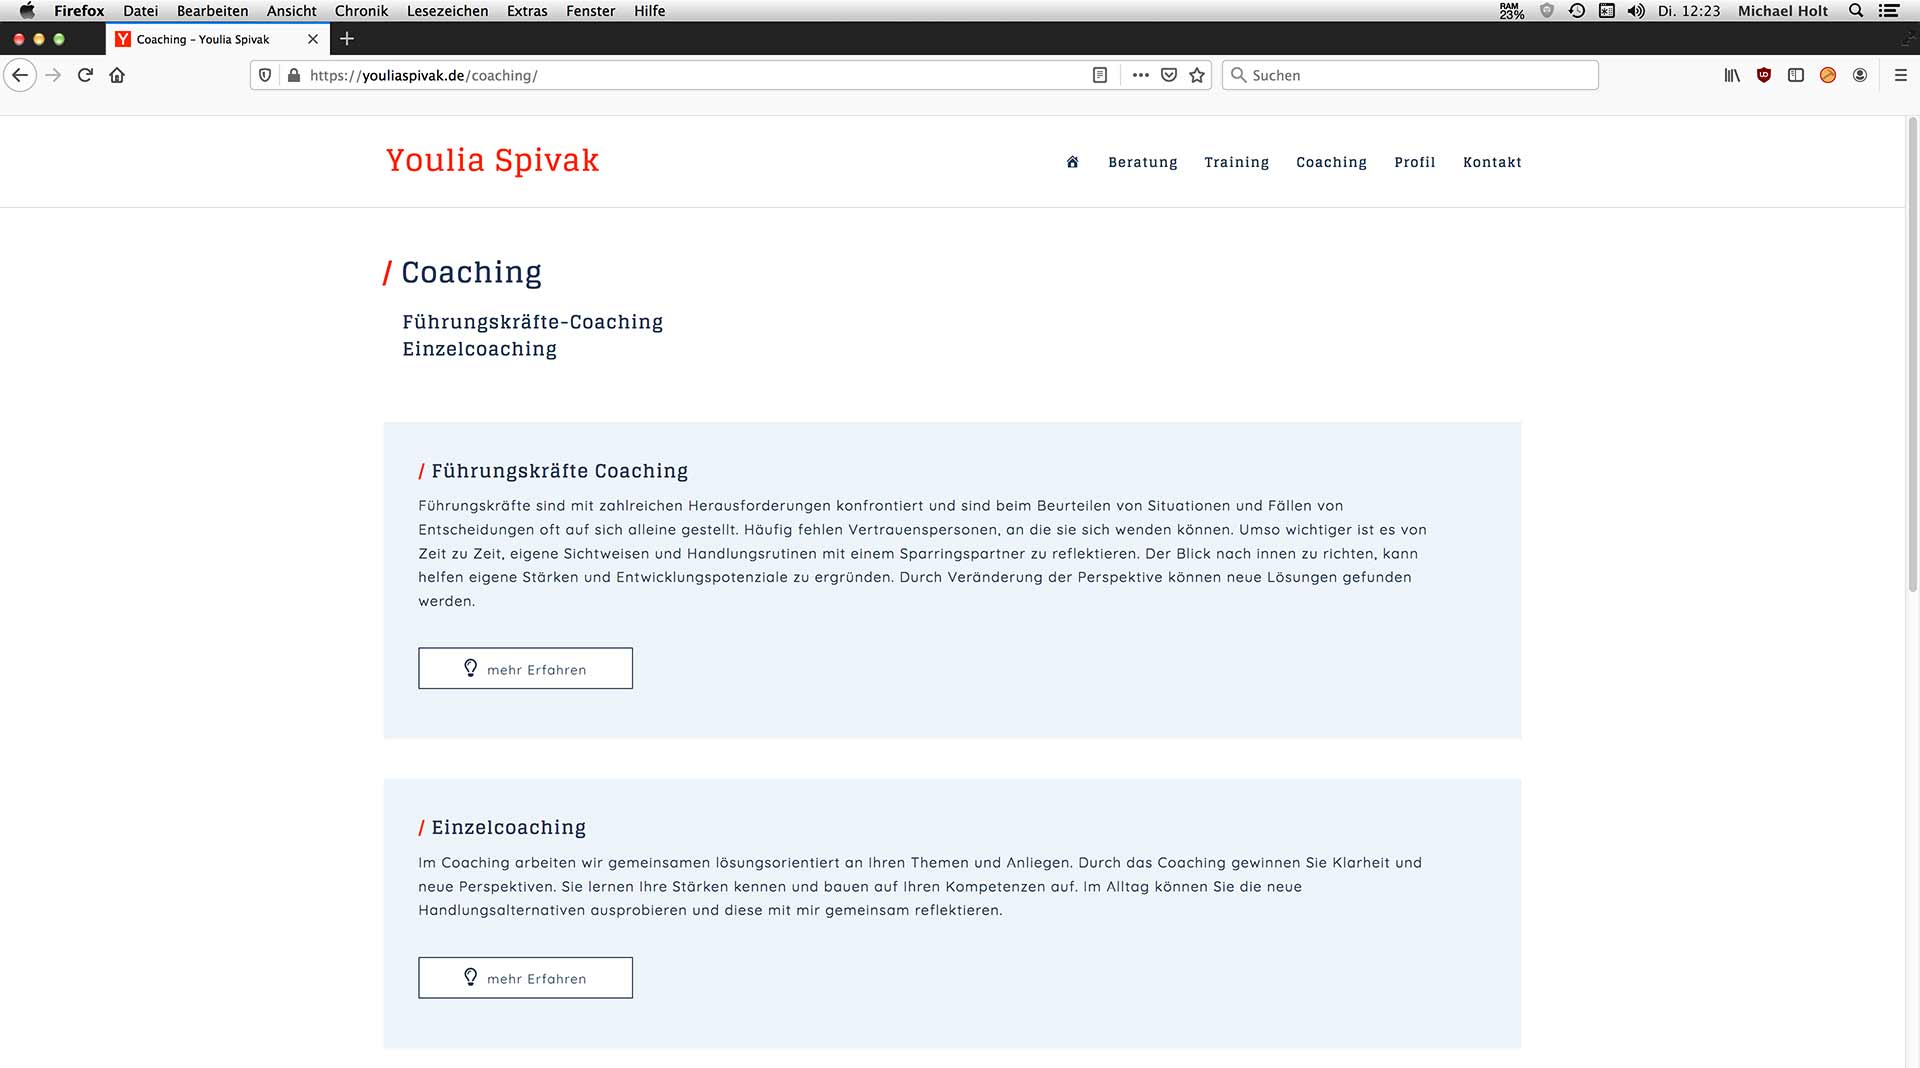Open a new tab with plus button
The height and width of the screenshot is (1068, 1920).
click(347, 39)
